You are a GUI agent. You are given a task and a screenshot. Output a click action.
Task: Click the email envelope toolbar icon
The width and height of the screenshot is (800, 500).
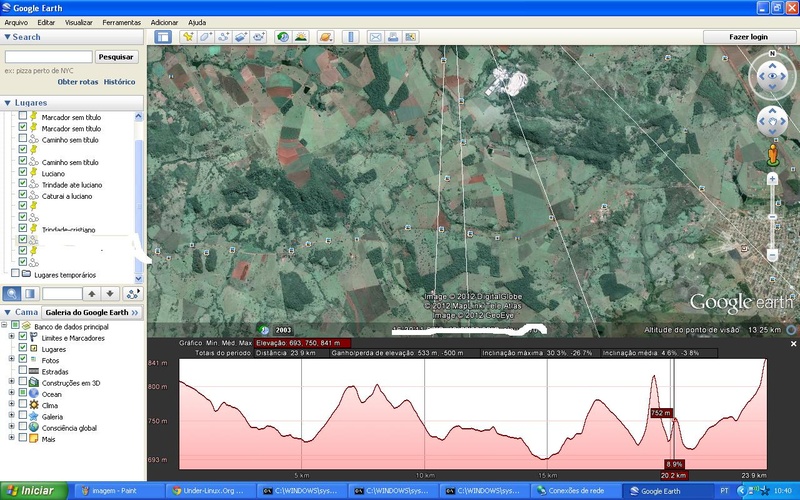(376, 37)
